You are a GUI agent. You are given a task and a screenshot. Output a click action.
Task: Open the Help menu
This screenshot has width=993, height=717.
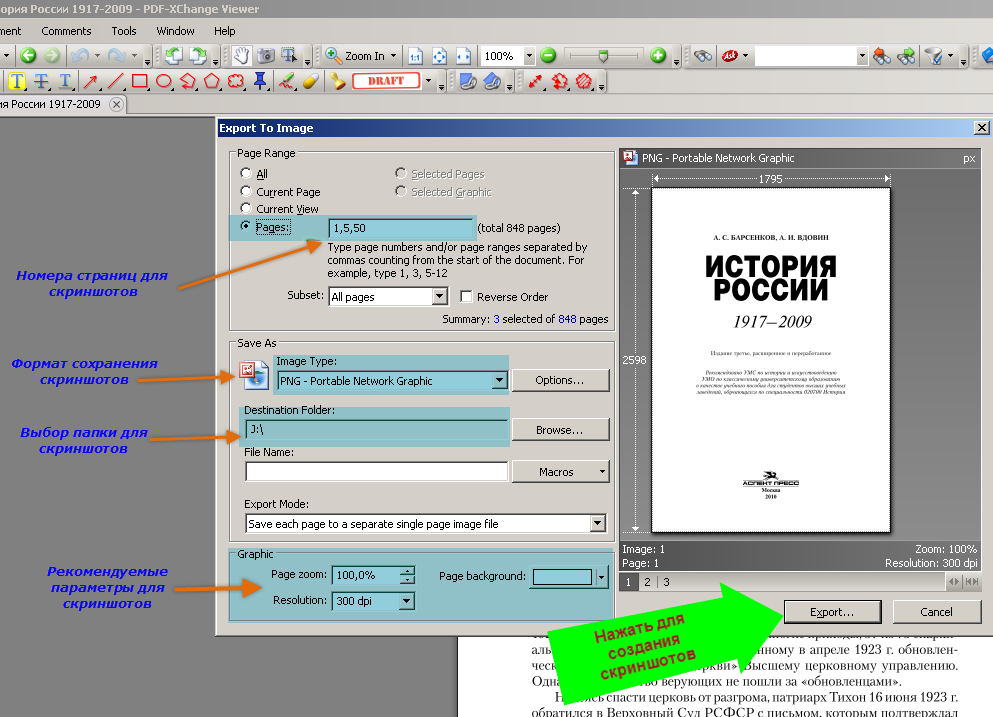(224, 31)
